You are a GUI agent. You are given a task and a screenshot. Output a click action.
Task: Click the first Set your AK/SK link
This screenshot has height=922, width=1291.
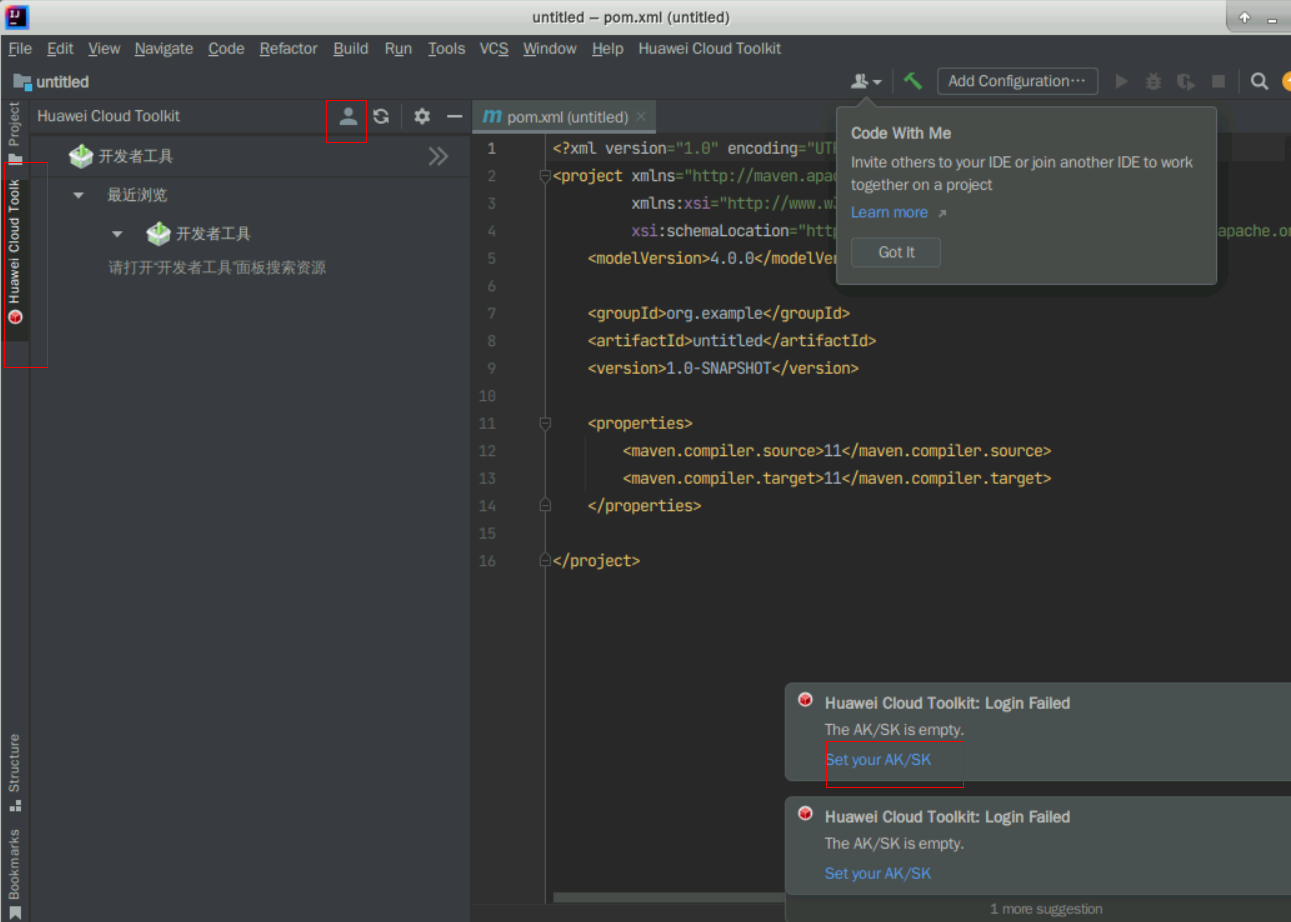click(877, 759)
